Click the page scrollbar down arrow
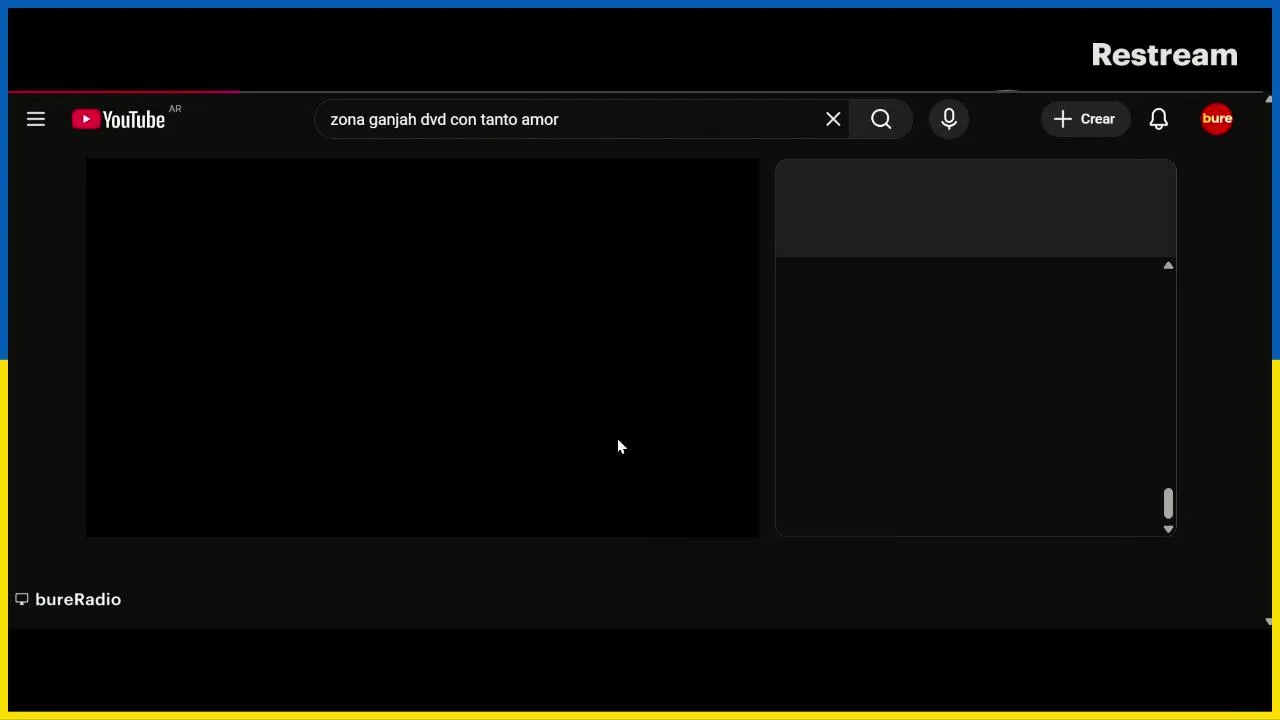Image resolution: width=1280 pixels, height=720 pixels. coord(1269,622)
